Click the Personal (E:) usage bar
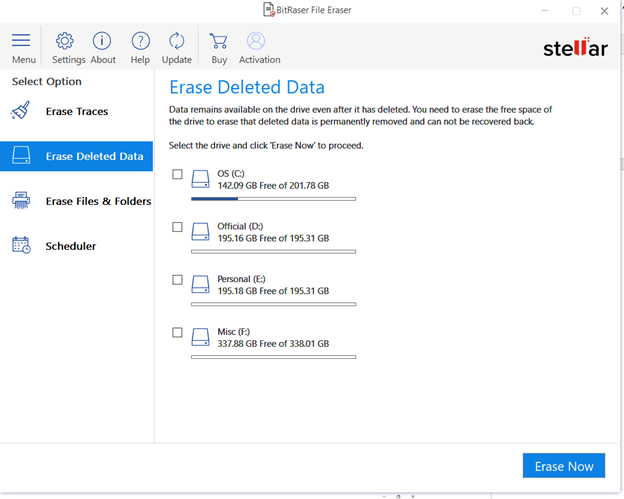This screenshot has width=624, height=499. 273,304
